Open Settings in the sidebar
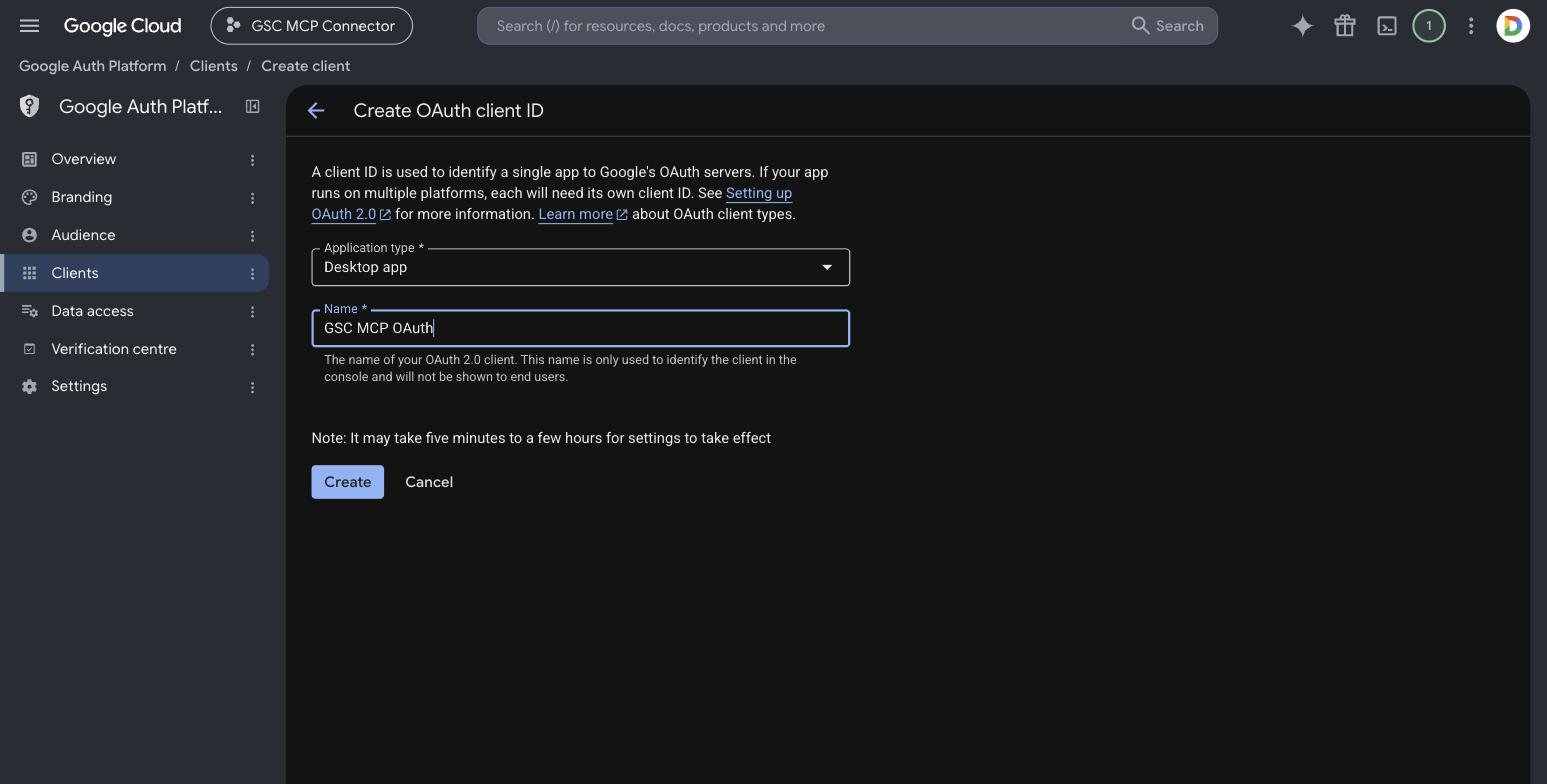Screen dimensions: 1547x784 point(135,386)
